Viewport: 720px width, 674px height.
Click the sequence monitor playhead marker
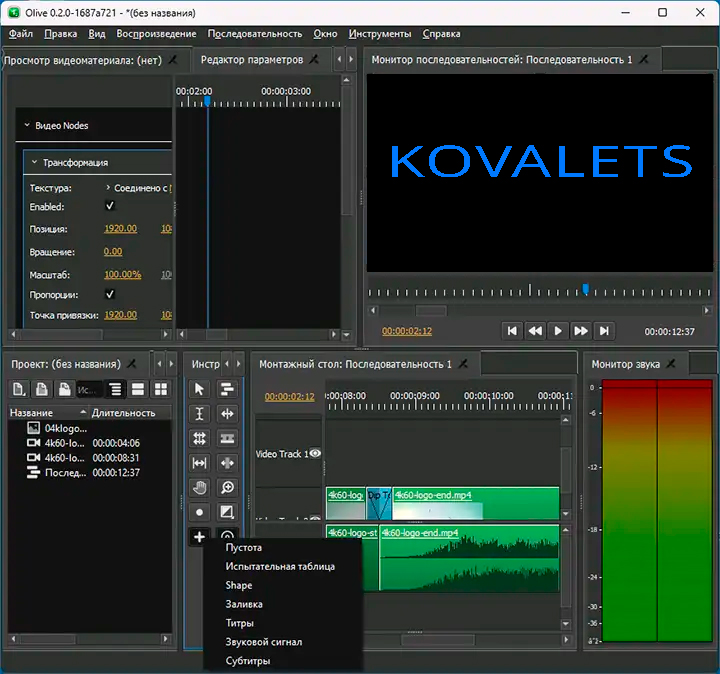point(585,289)
